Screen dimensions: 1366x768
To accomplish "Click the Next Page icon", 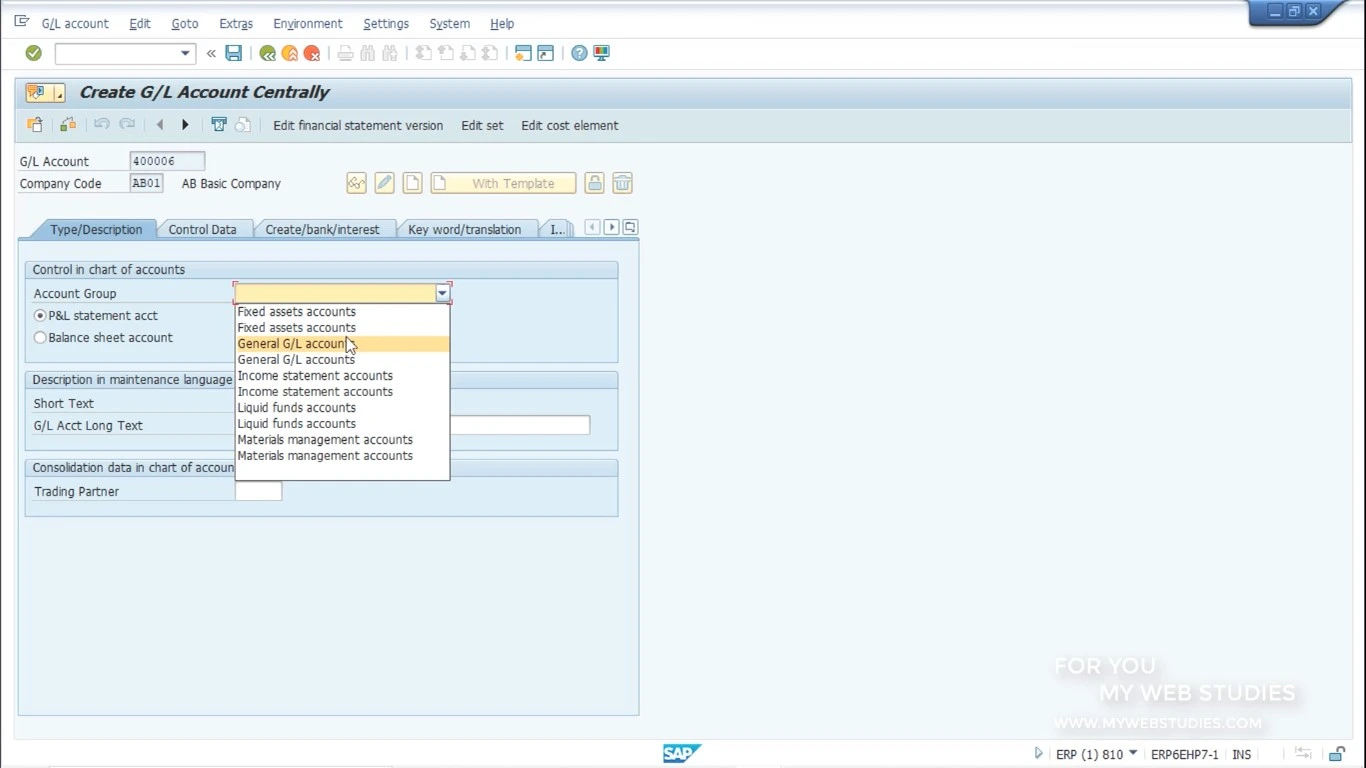I will point(468,53).
